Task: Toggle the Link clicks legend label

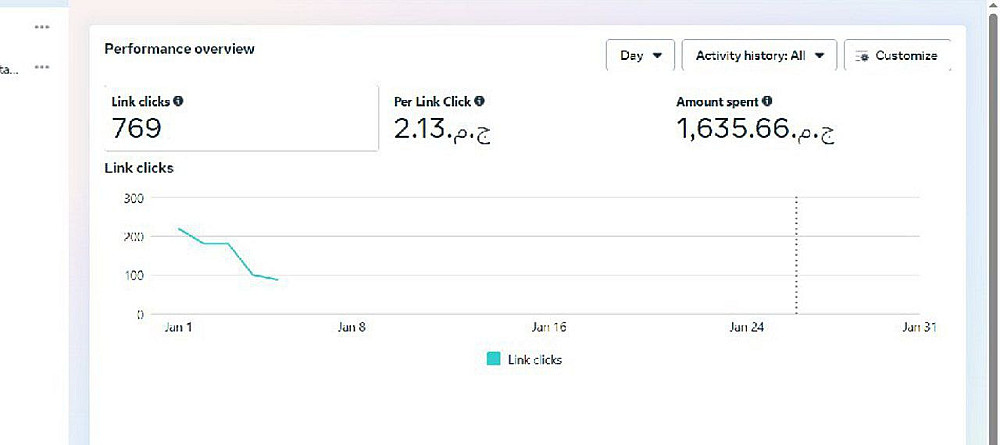Action: click(x=535, y=359)
